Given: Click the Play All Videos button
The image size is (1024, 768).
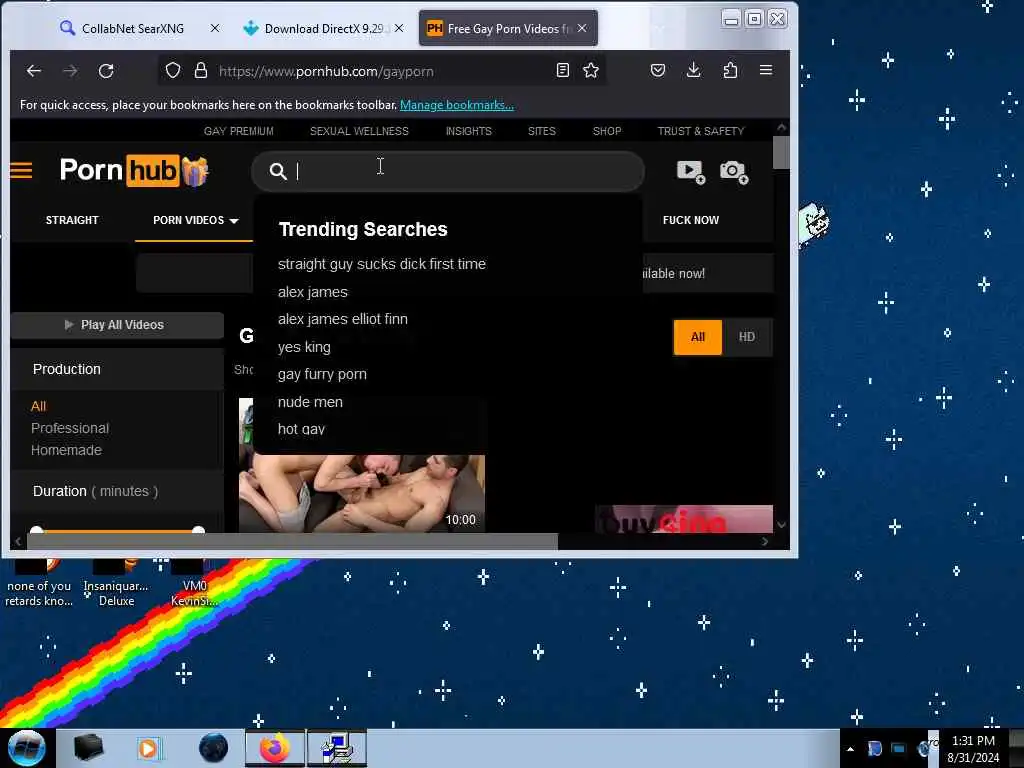Looking at the screenshot, I should 117,325.
